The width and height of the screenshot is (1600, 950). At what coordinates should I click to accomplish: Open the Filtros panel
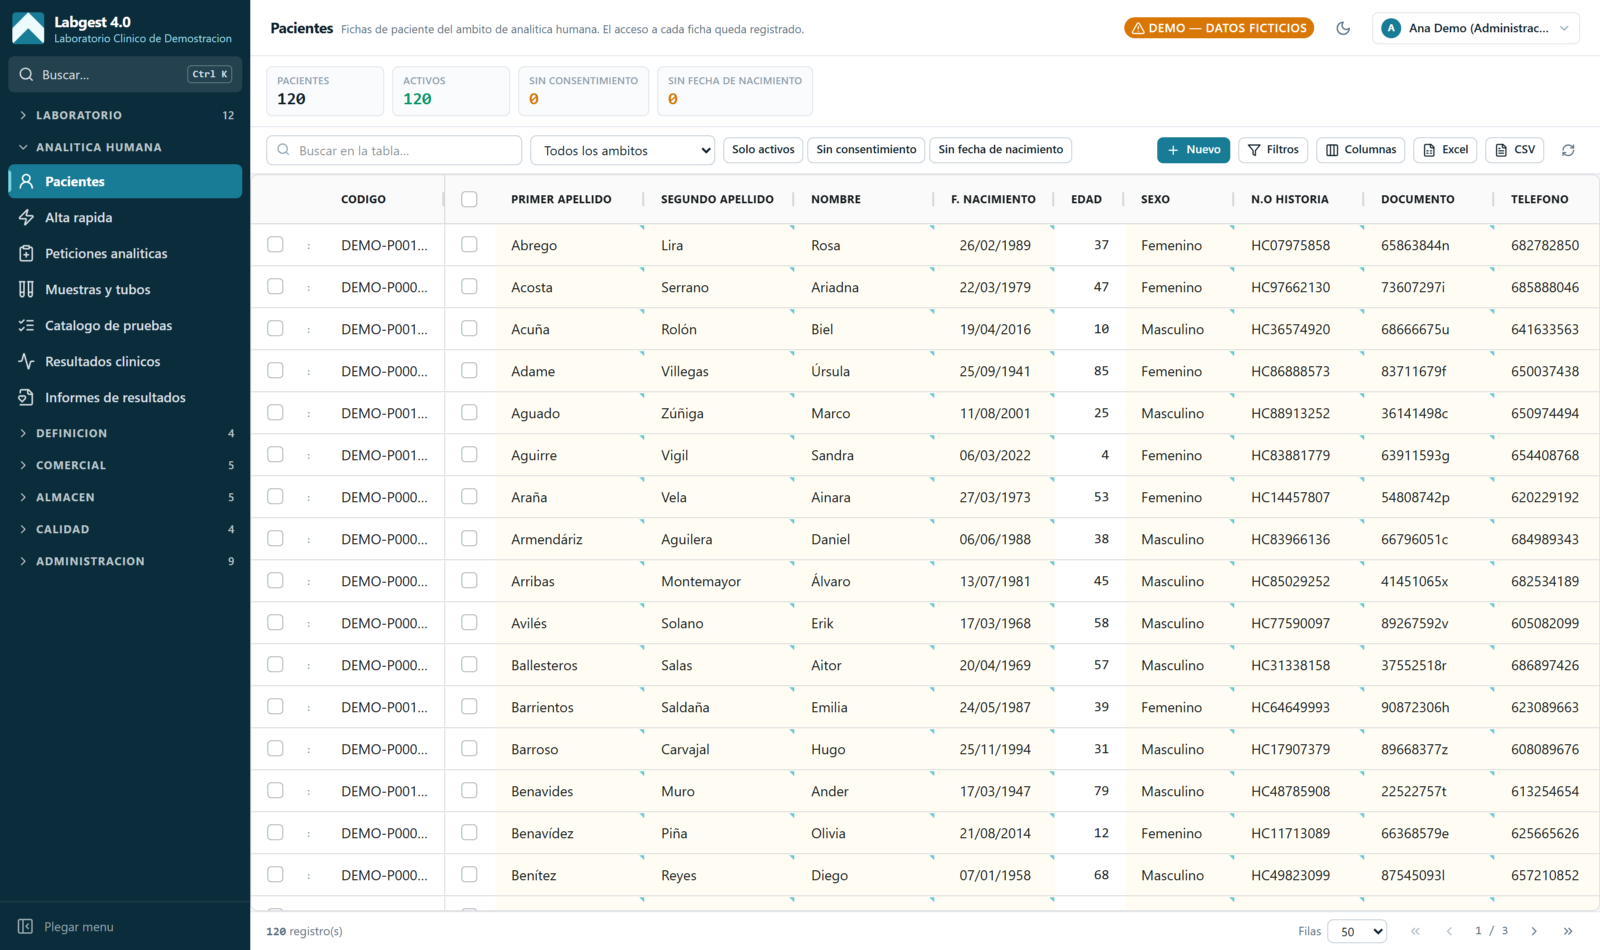1273,150
